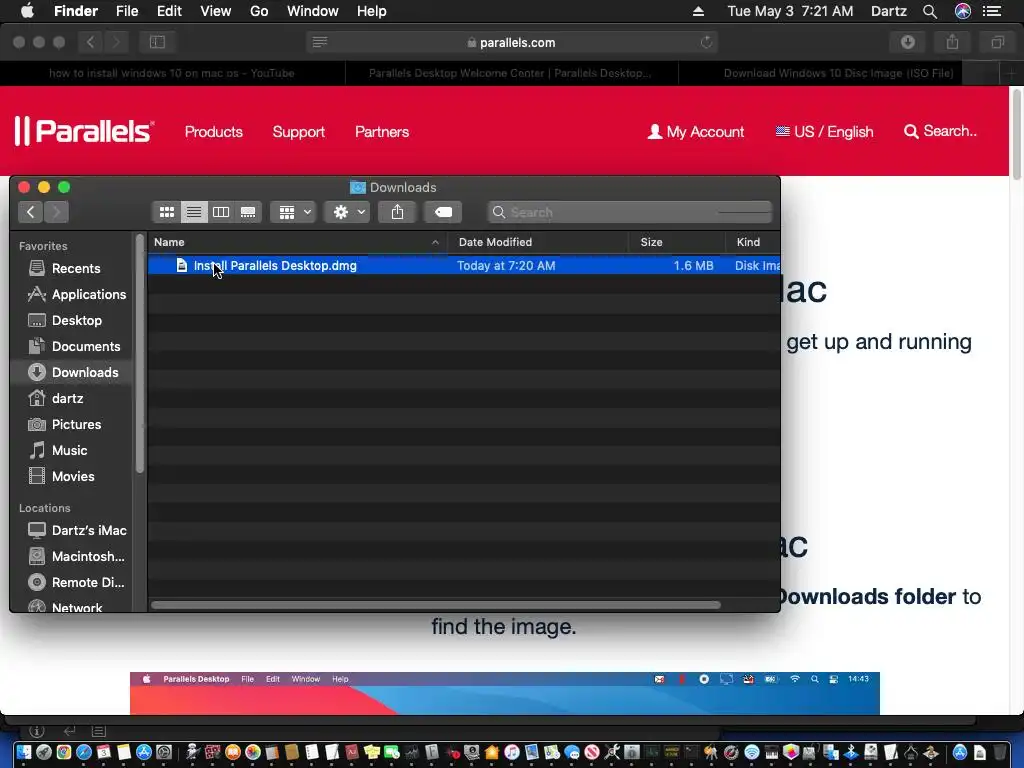Open the Window menu
Image resolution: width=1024 pixels, height=768 pixels.
tap(313, 11)
